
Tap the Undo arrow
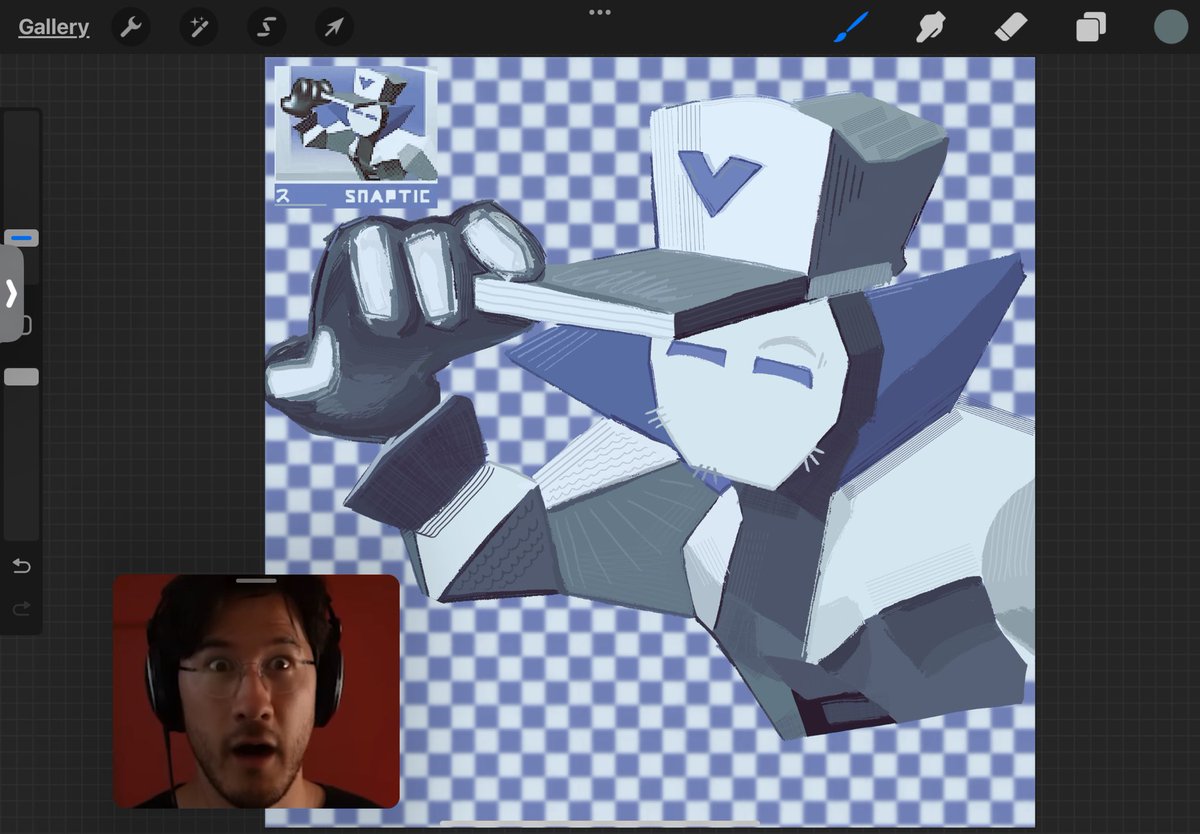coord(21,567)
